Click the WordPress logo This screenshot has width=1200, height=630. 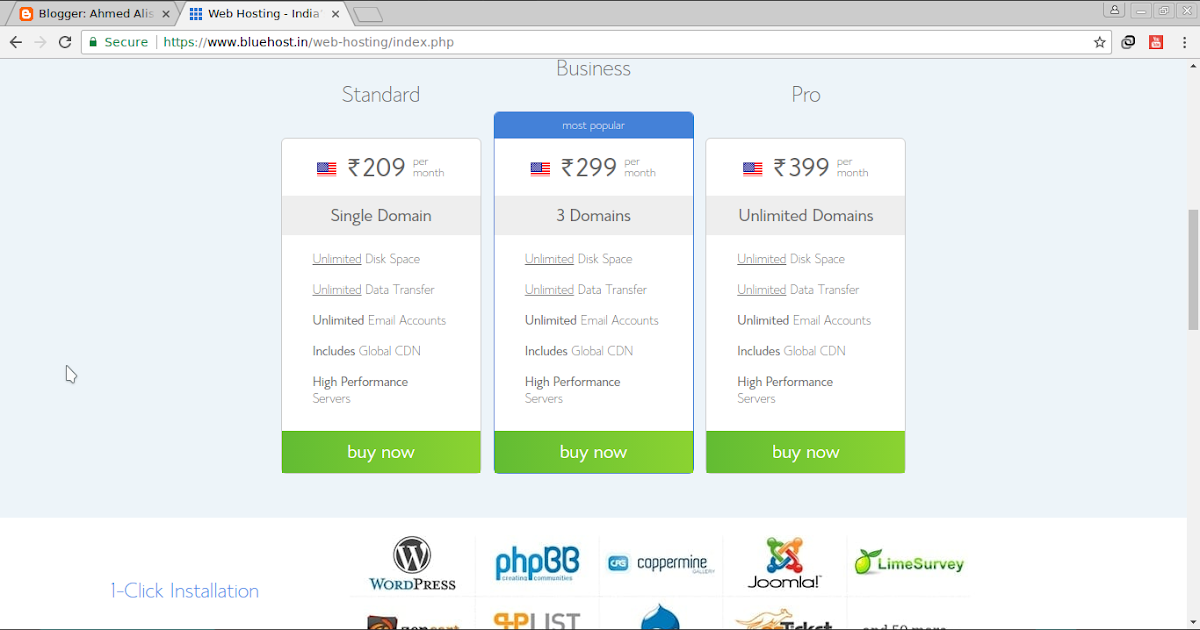[412, 564]
